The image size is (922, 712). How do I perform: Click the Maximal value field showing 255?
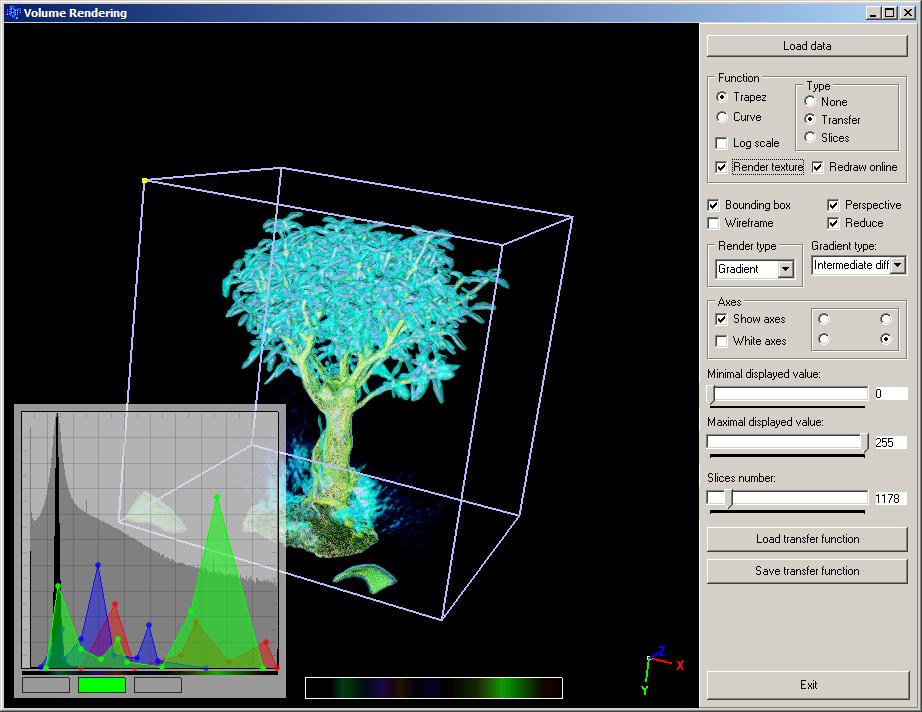tap(890, 442)
